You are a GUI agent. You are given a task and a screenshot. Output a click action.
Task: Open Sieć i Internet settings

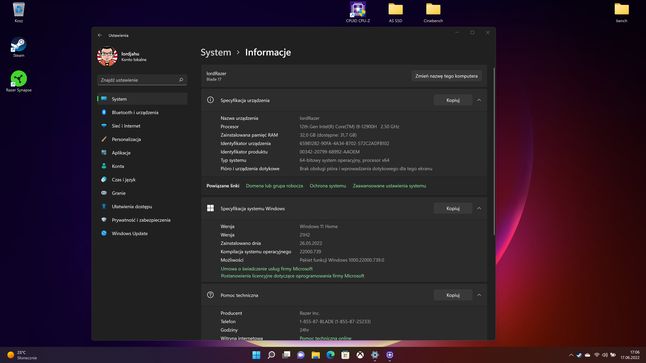pyautogui.click(x=142, y=126)
